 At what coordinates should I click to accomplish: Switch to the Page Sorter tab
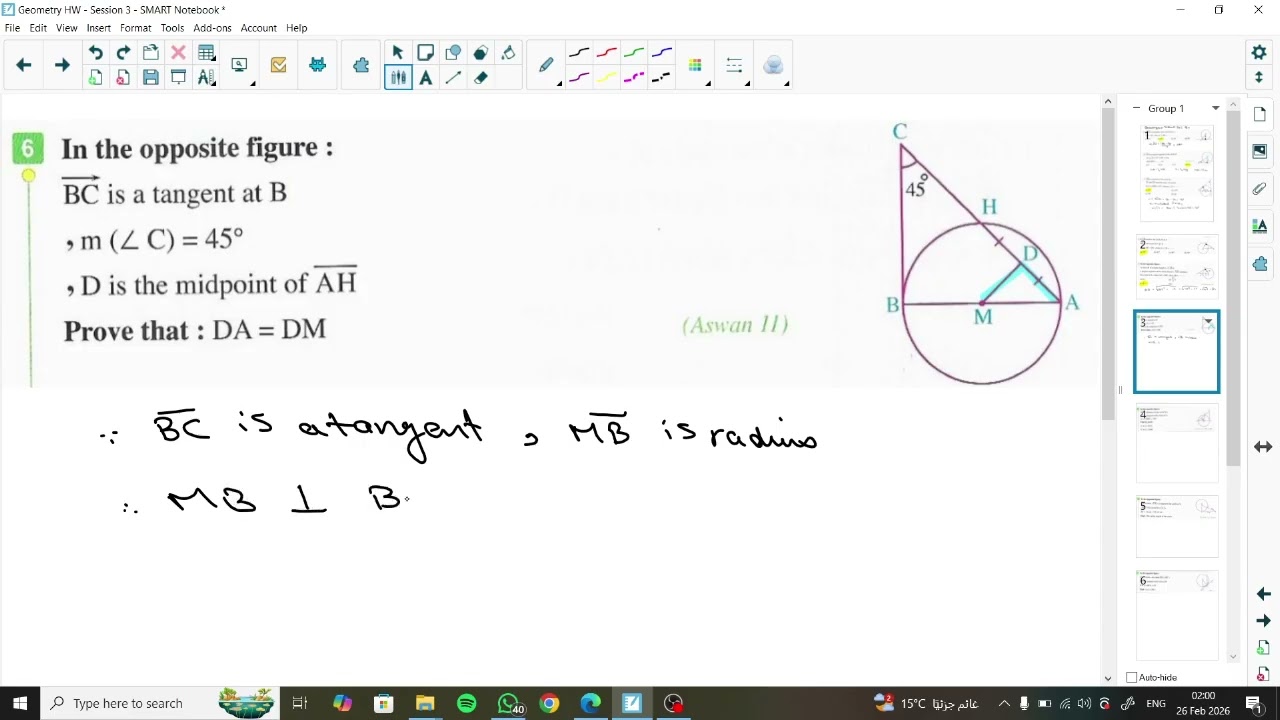[x=1260, y=114]
